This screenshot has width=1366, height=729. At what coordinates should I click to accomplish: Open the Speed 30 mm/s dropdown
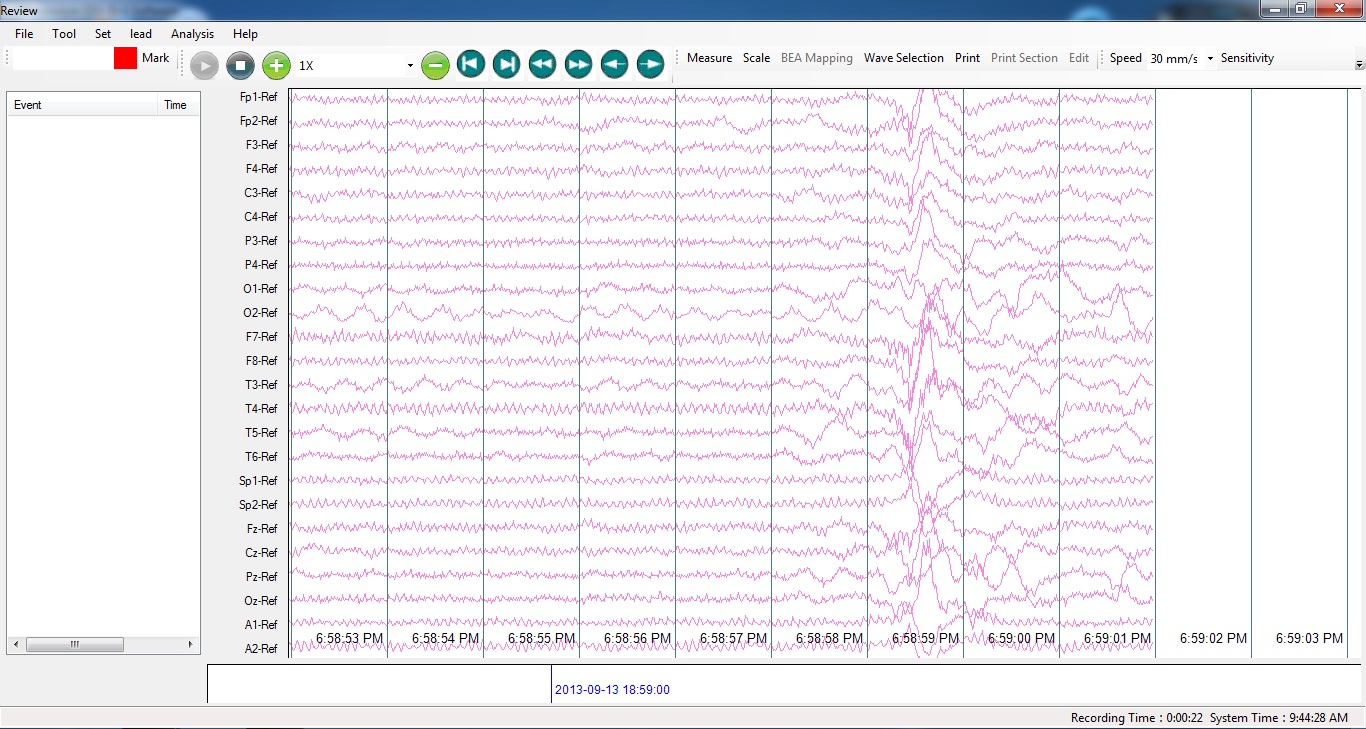(1210, 58)
